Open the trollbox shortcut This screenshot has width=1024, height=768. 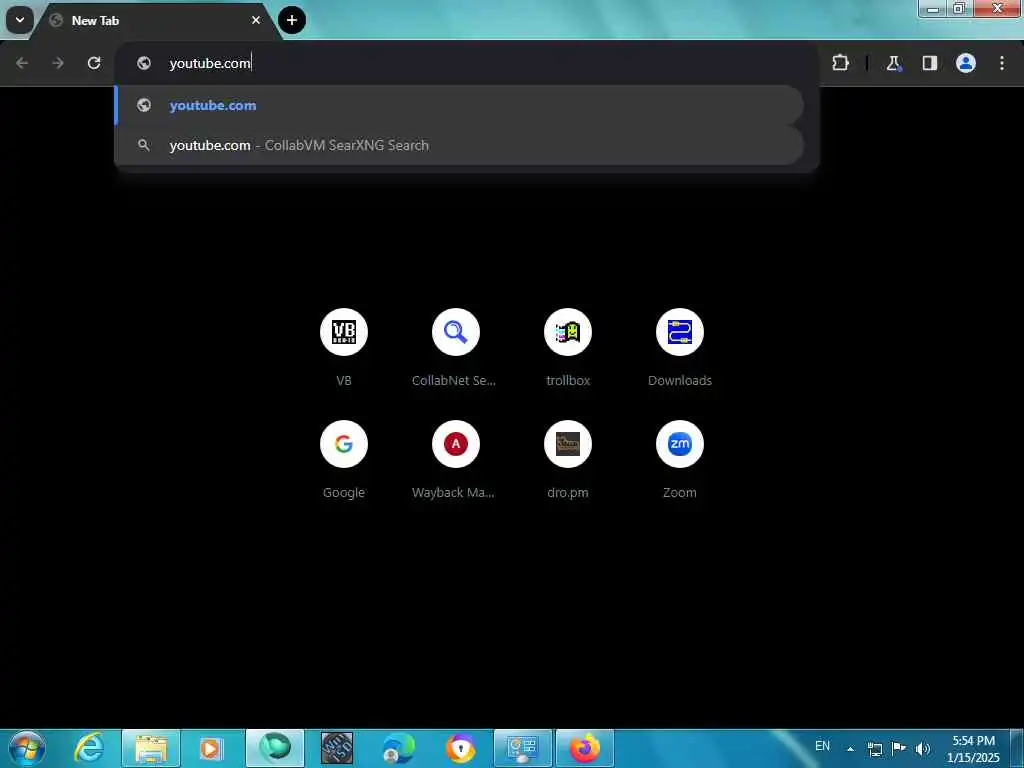568,347
